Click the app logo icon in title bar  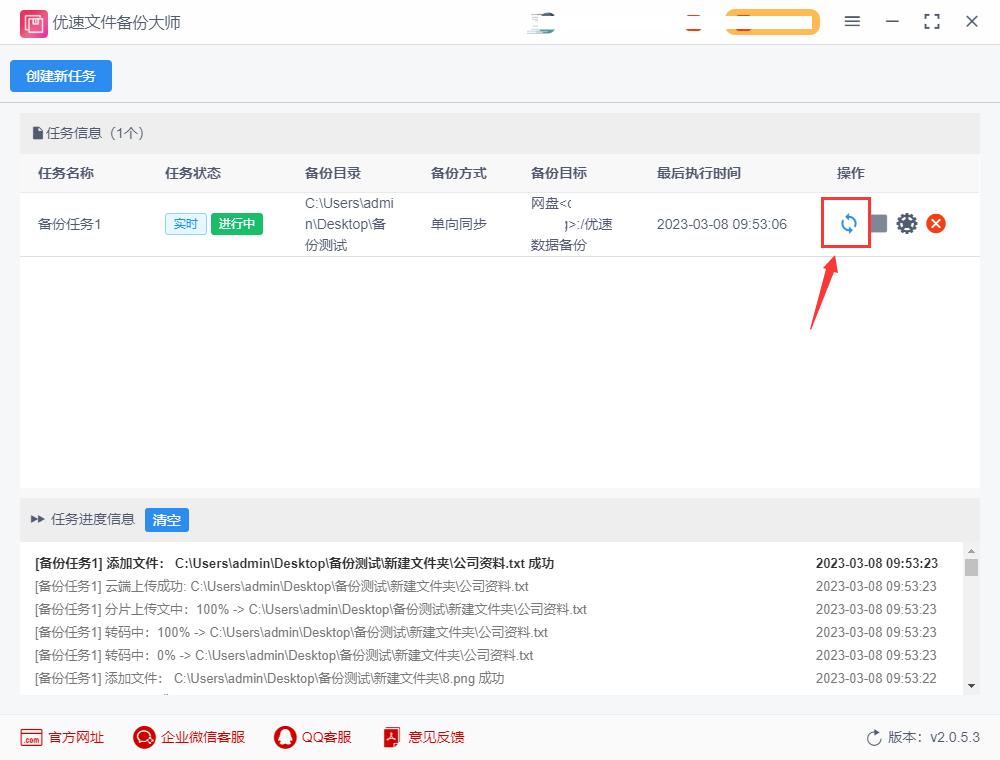[x=33, y=21]
